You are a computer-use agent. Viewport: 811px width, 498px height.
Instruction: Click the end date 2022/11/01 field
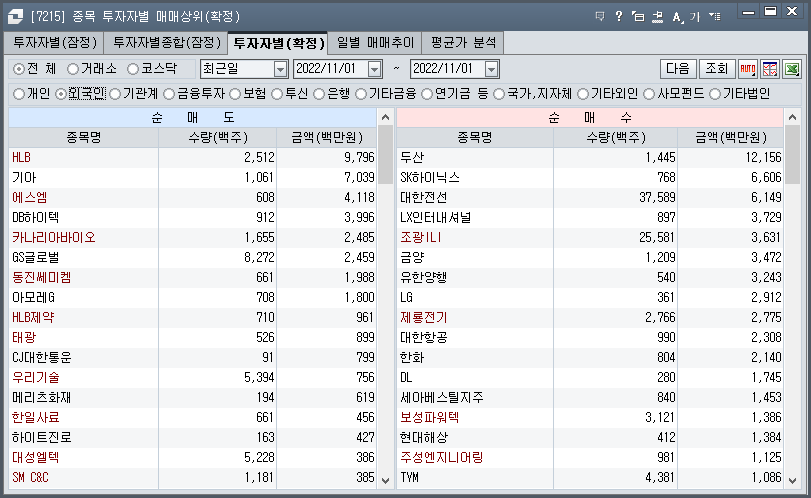[448, 69]
